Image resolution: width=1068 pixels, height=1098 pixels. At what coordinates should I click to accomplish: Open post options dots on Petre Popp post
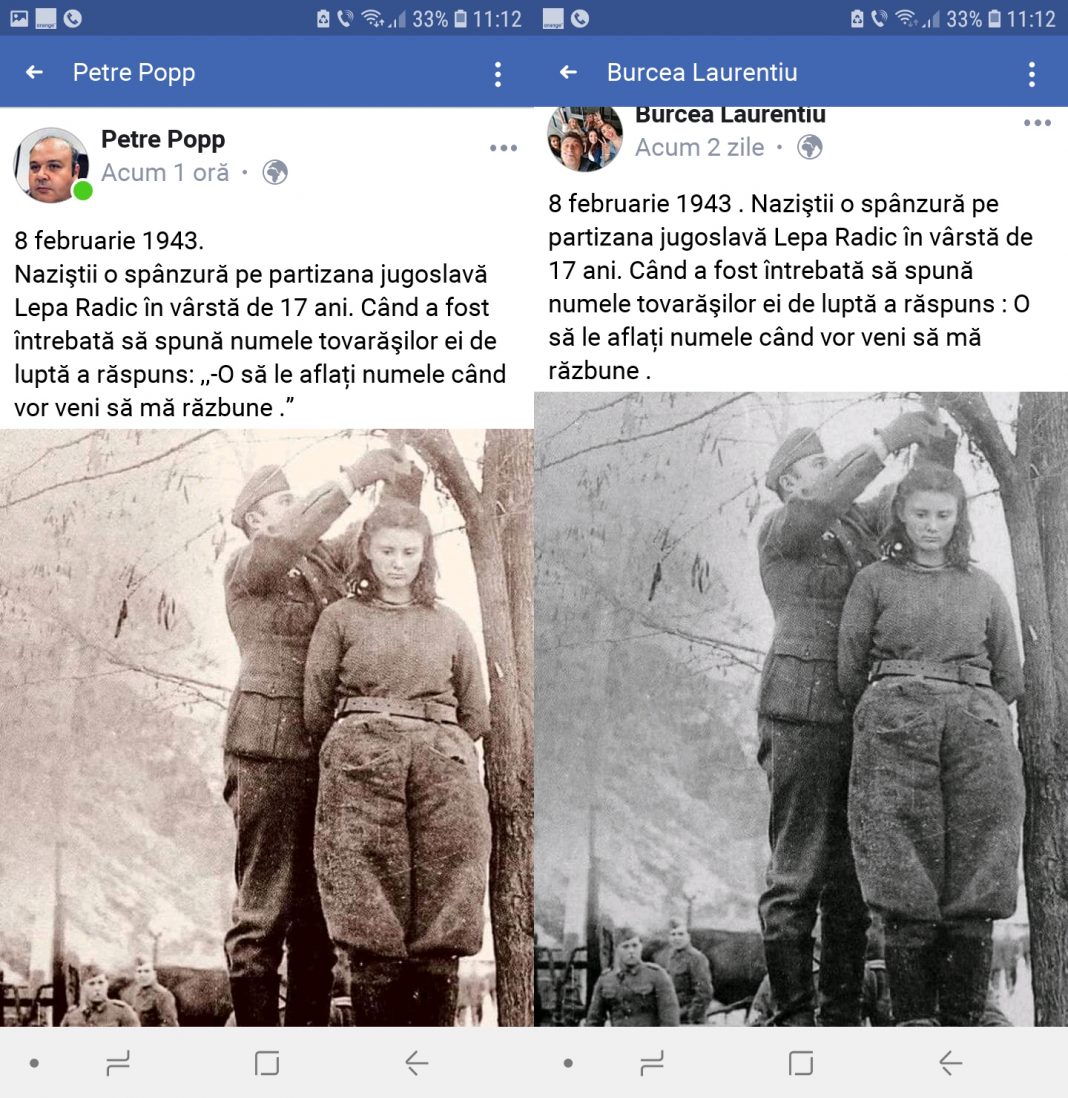coord(503,148)
